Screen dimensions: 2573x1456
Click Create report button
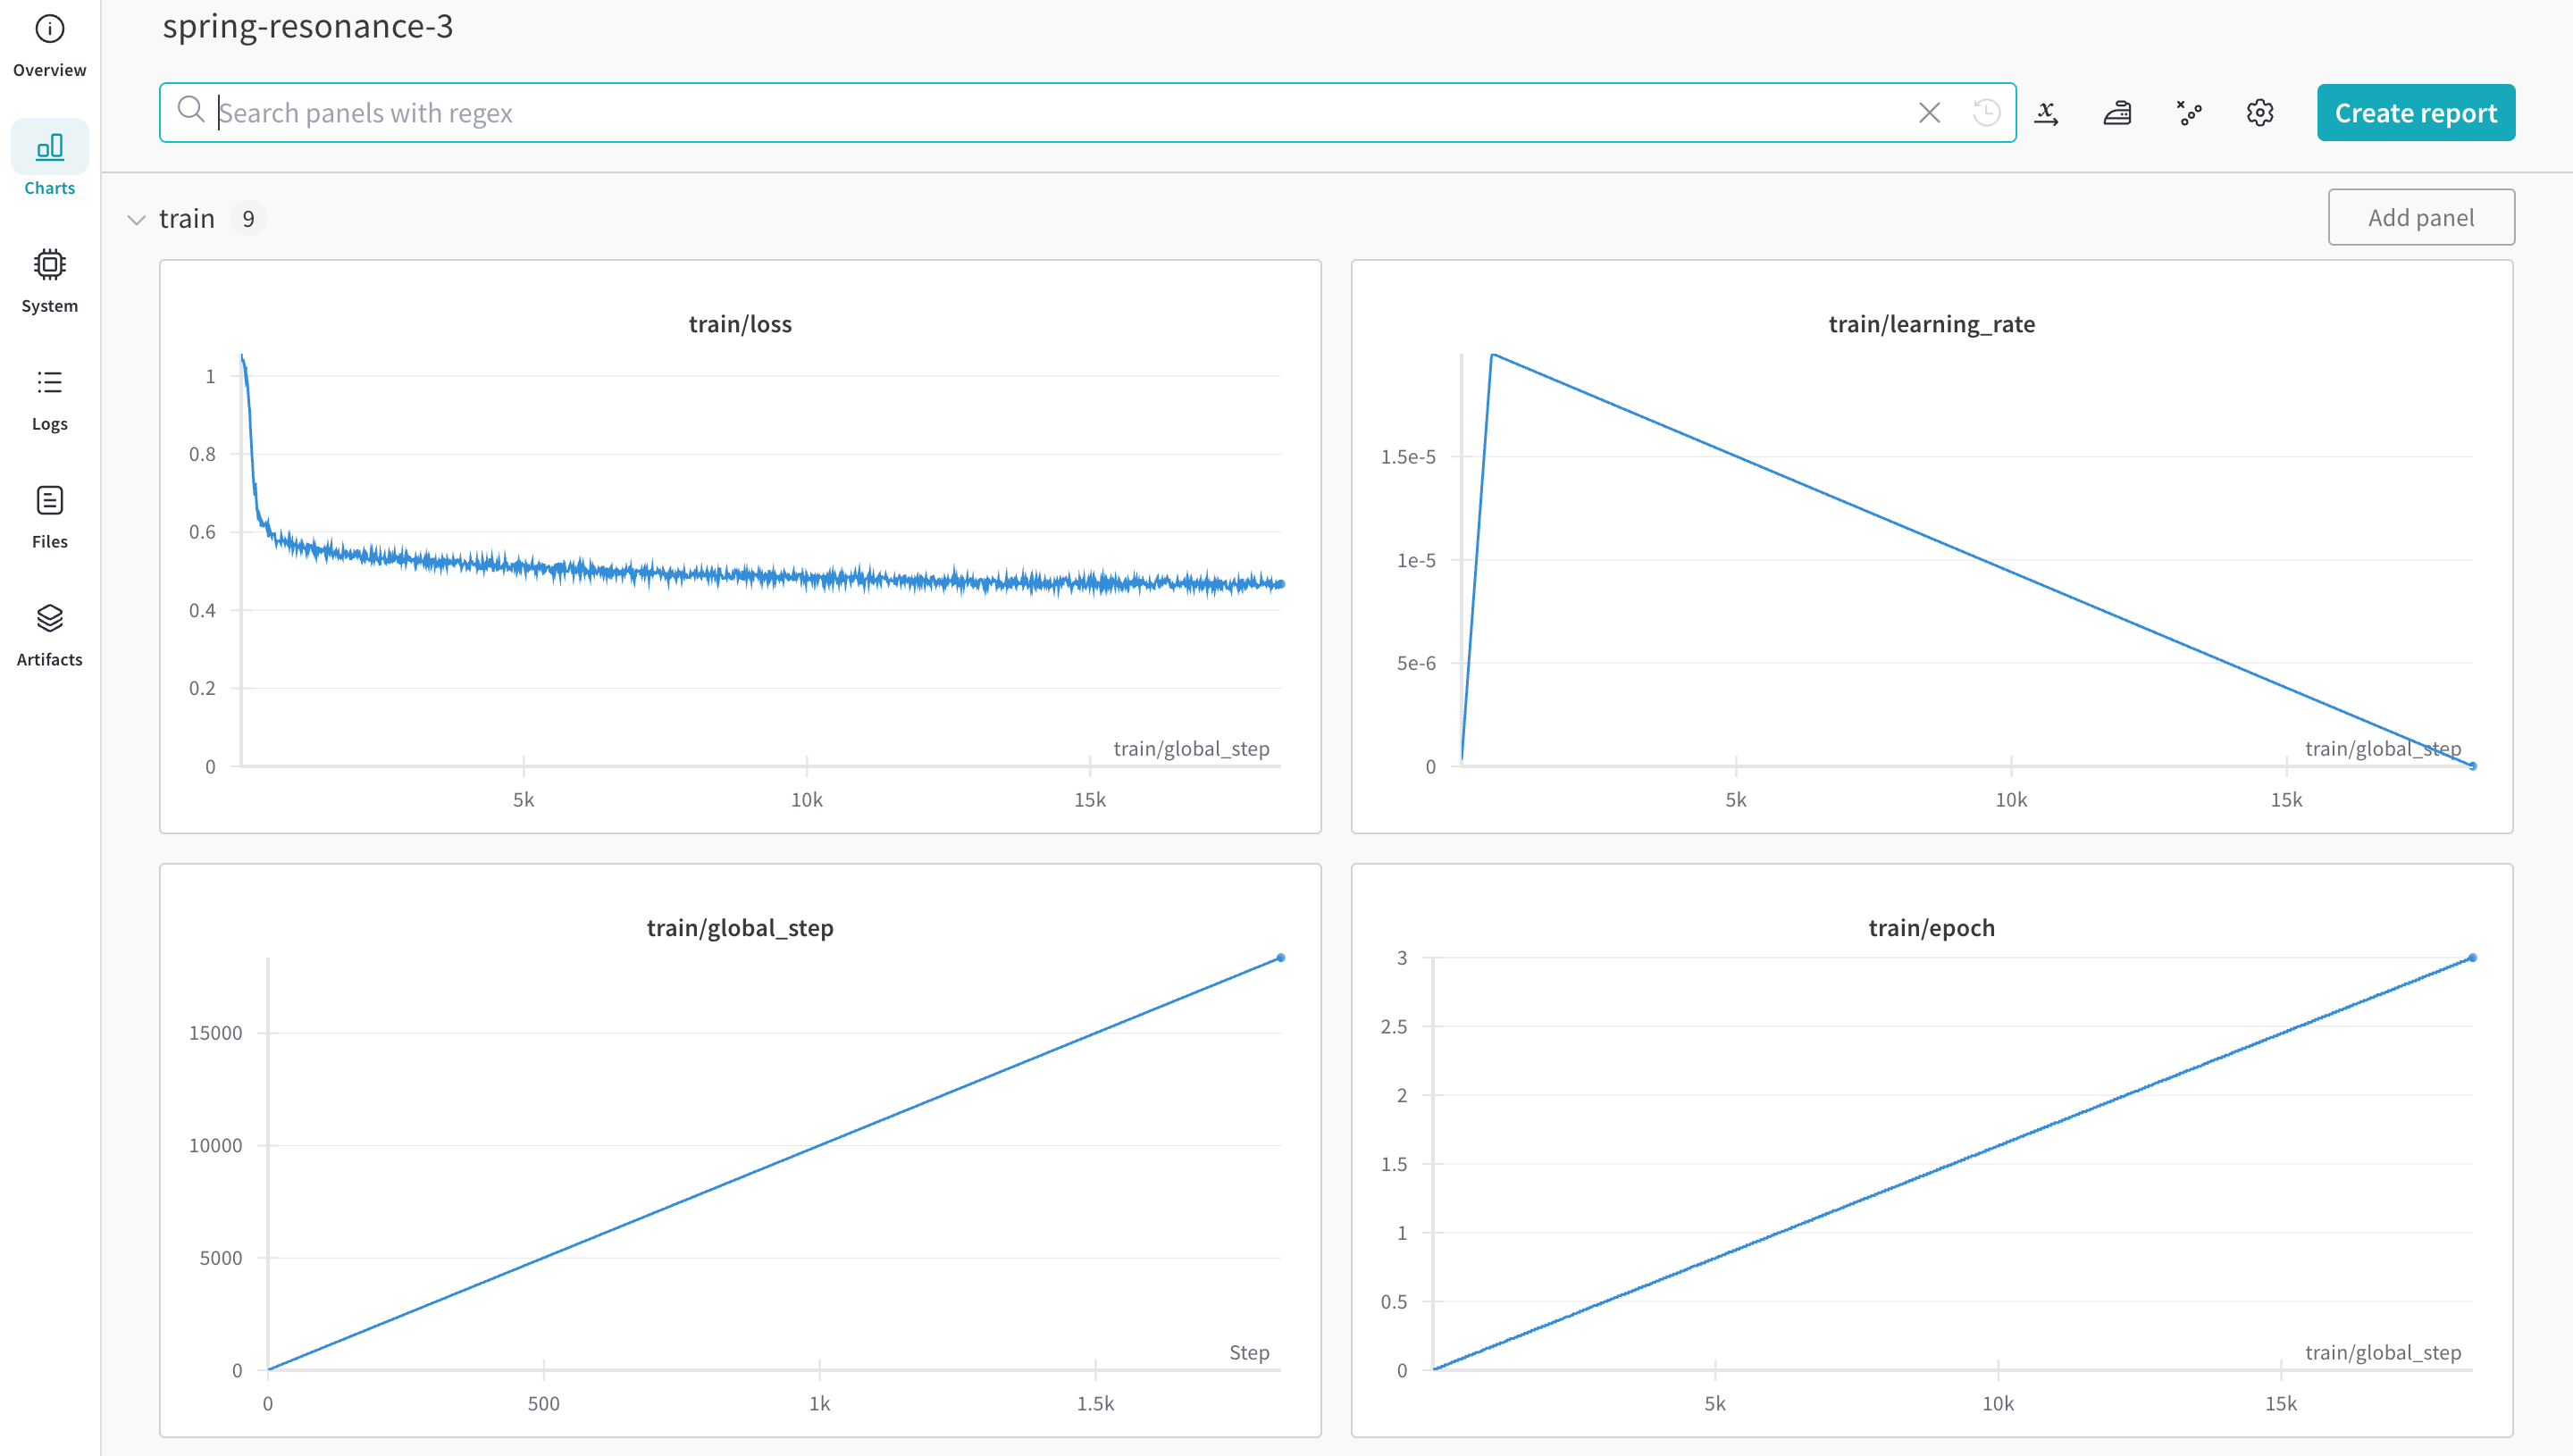tap(2414, 112)
